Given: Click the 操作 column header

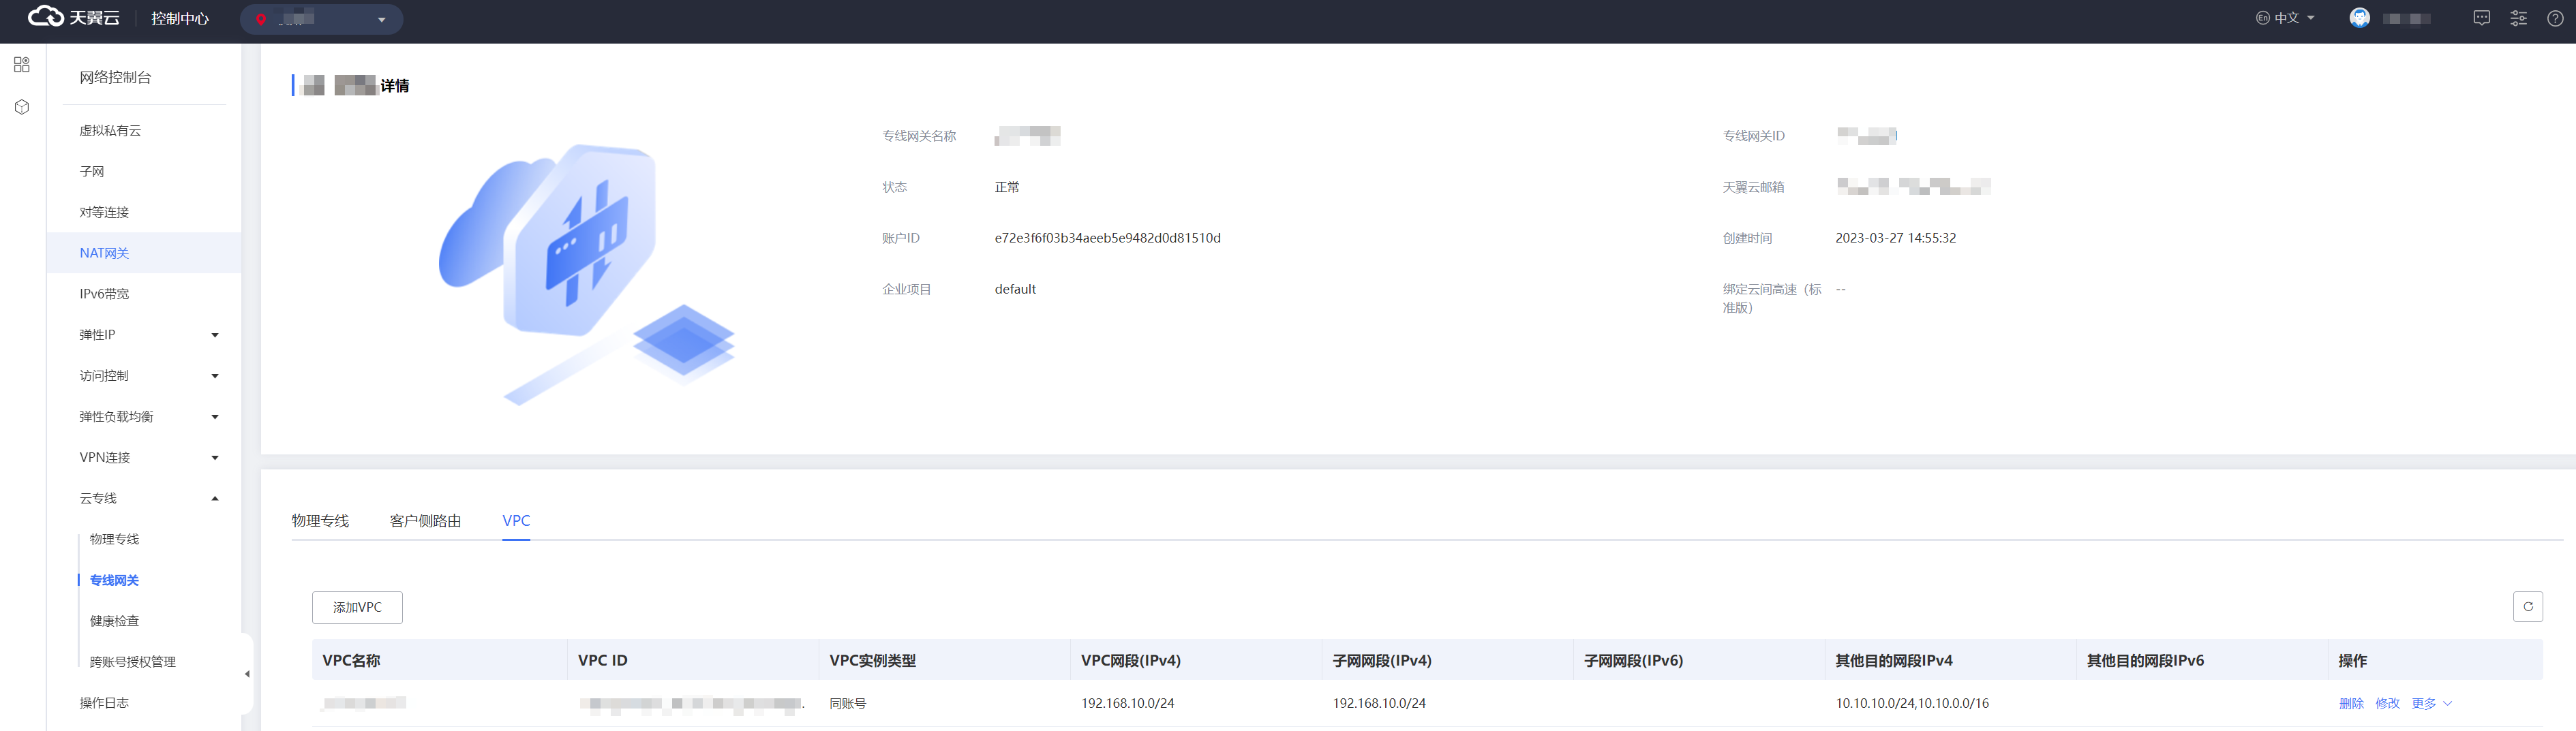Looking at the screenshot, I should coord(2352,661).
